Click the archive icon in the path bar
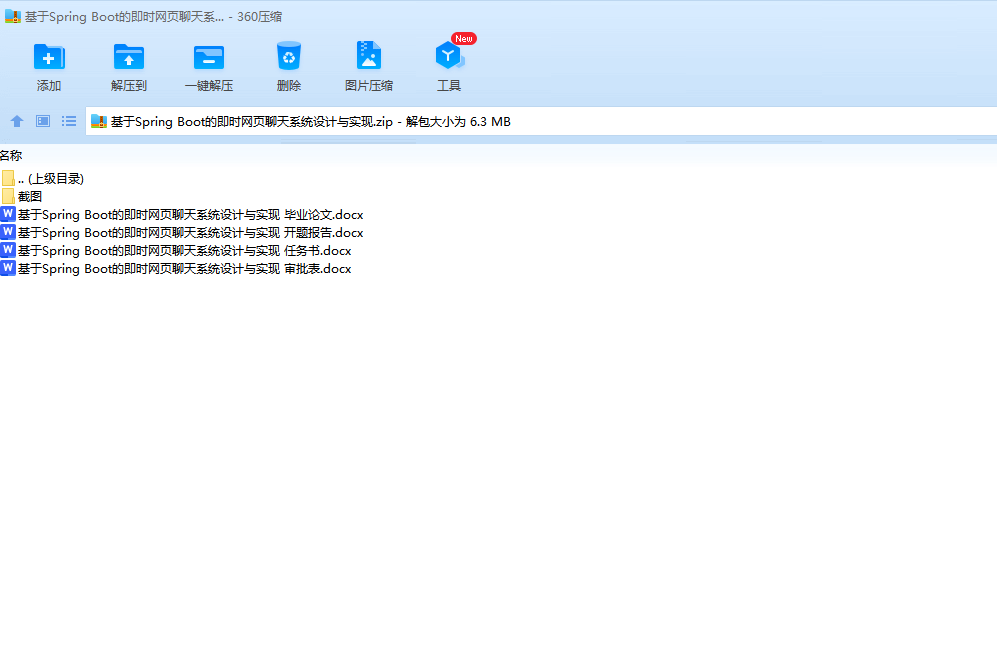Screen dimensions: 997x645 [x=99, y=121]
